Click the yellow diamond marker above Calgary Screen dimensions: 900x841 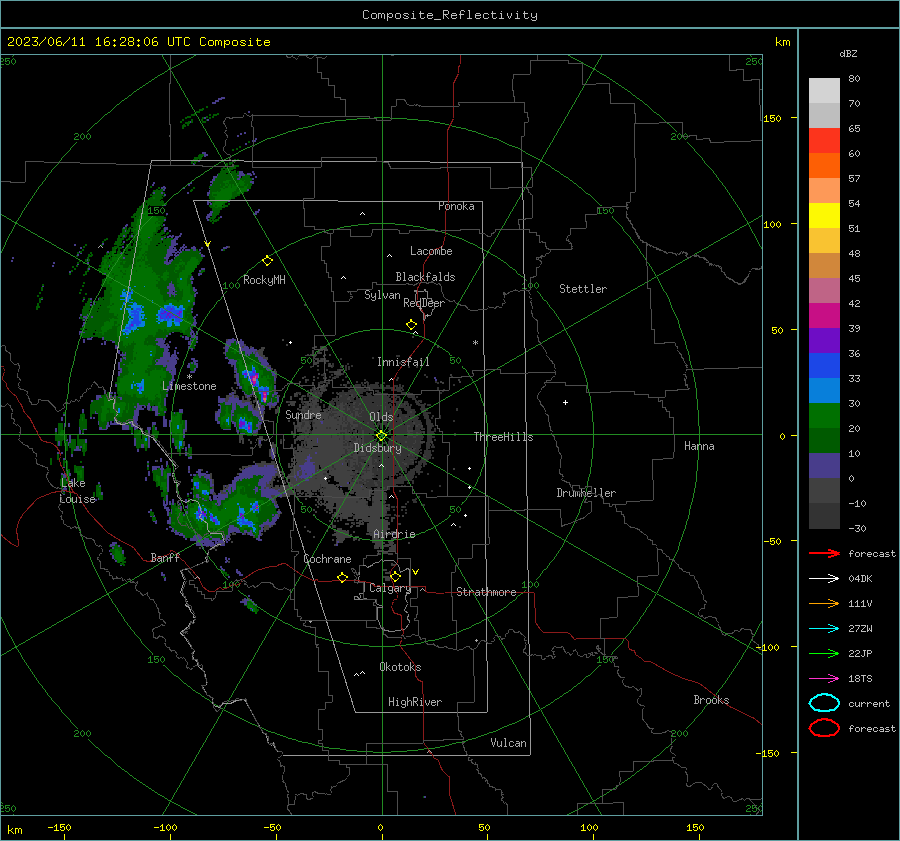(395, 576)
